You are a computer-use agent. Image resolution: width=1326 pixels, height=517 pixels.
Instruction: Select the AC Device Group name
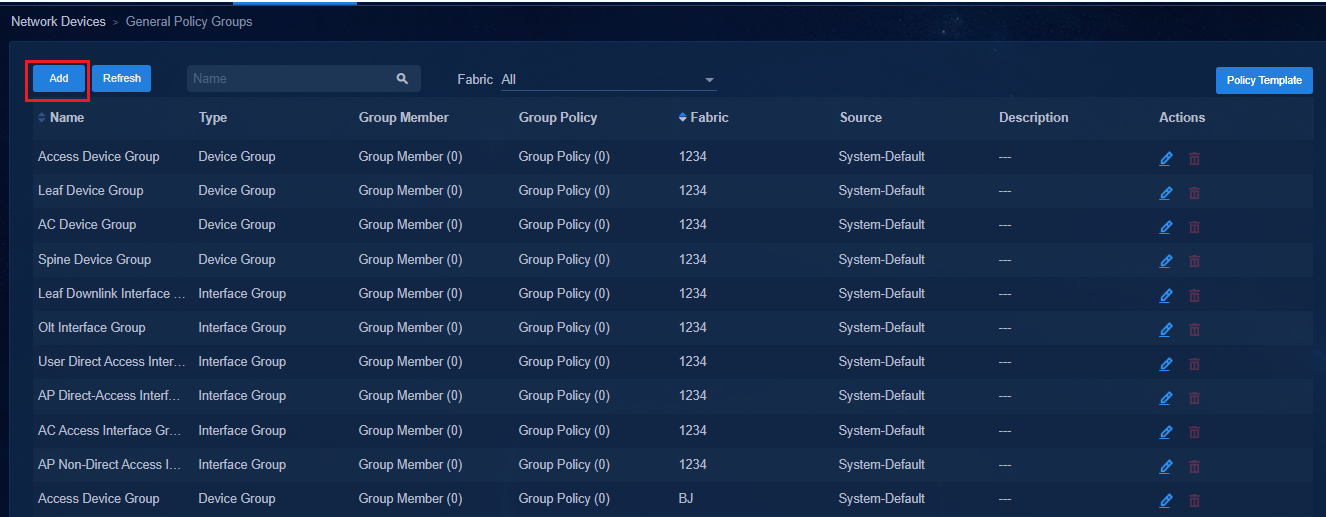(87, 224)
